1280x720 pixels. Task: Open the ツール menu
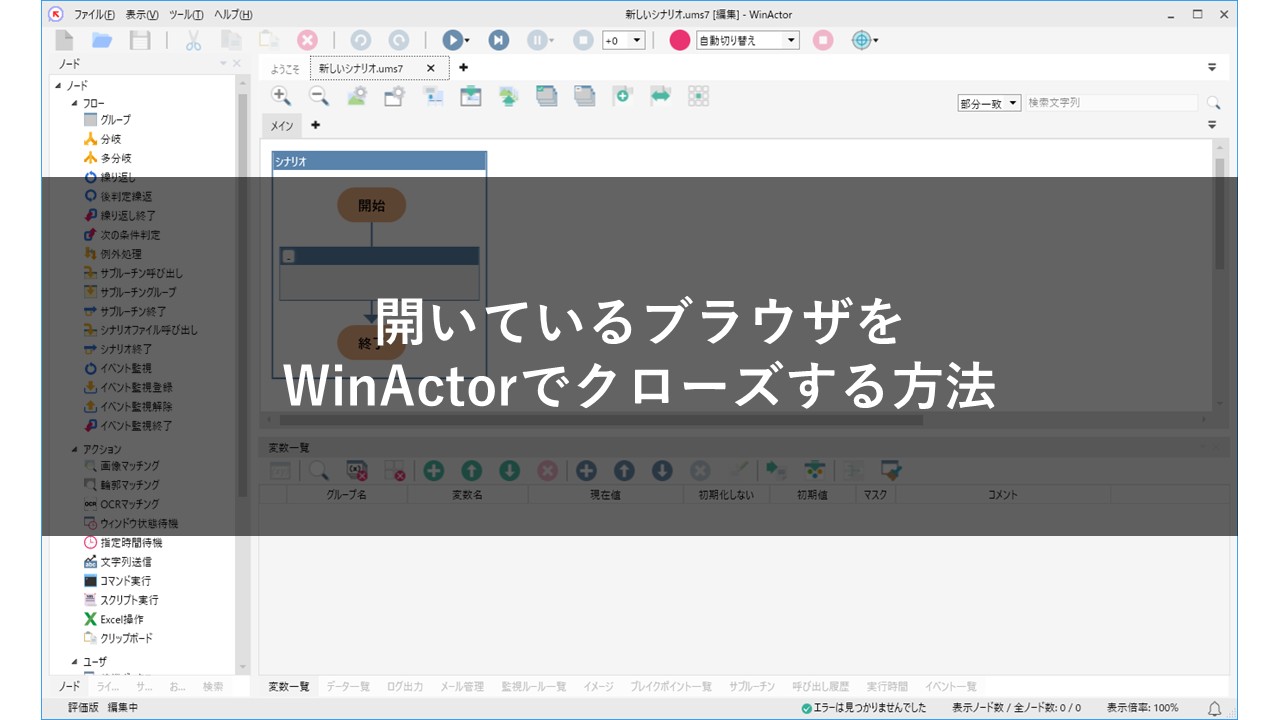coord(186,15)
